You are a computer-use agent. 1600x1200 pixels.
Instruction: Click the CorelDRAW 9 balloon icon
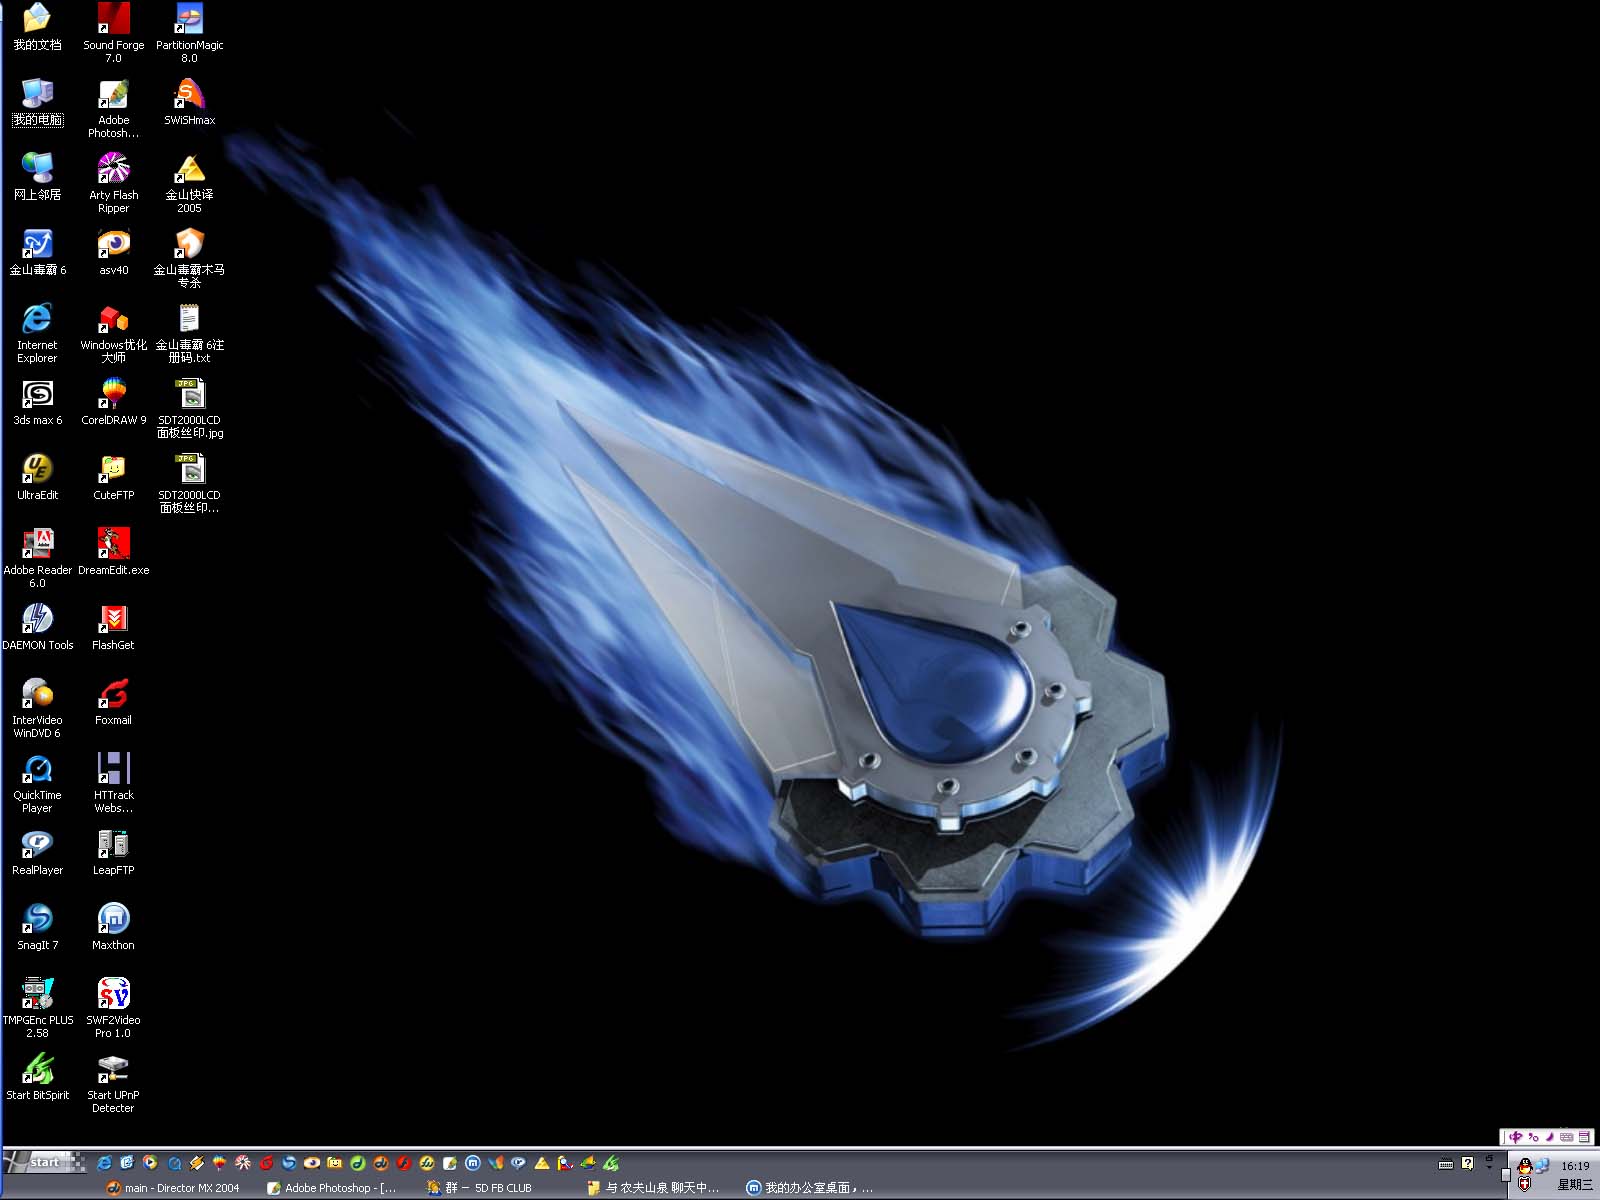point(113,402)
